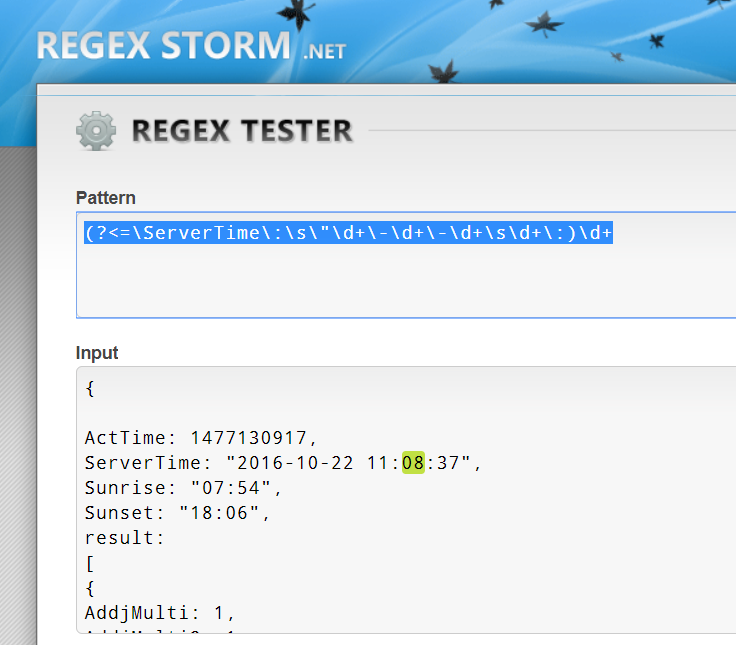Screen dimensions: 736x645
Task: Click the highlighted 08 match
Action: coord(413,463)
